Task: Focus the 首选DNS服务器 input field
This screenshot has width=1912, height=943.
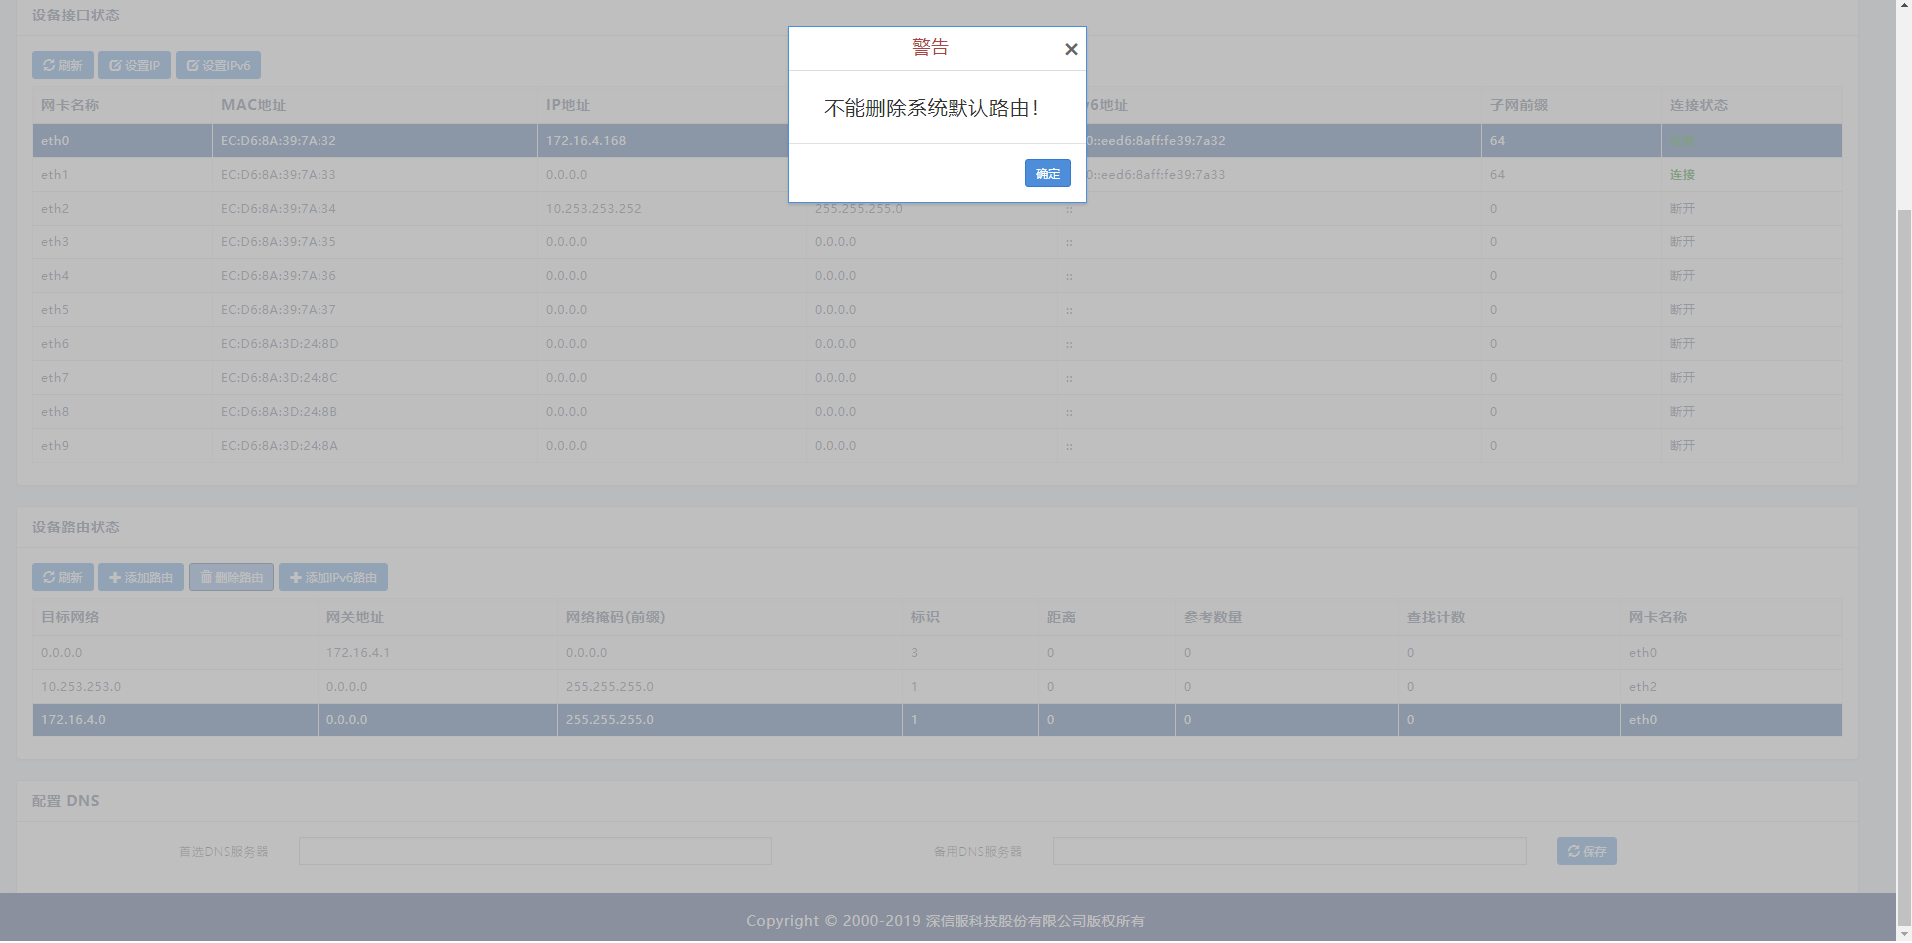Action: 535,851
